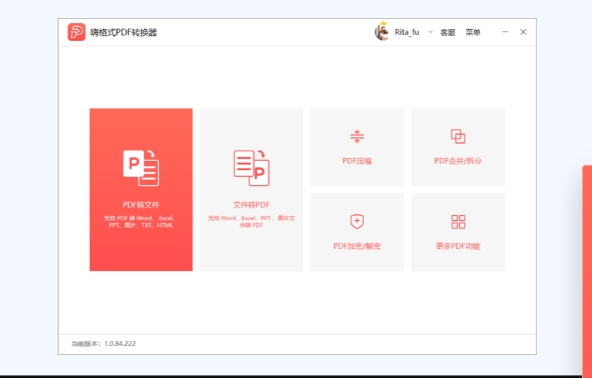The height and width of the screenshot is (378, 592).
Task: Click the version number 1.0.84.222
Action: coord(120,344)
